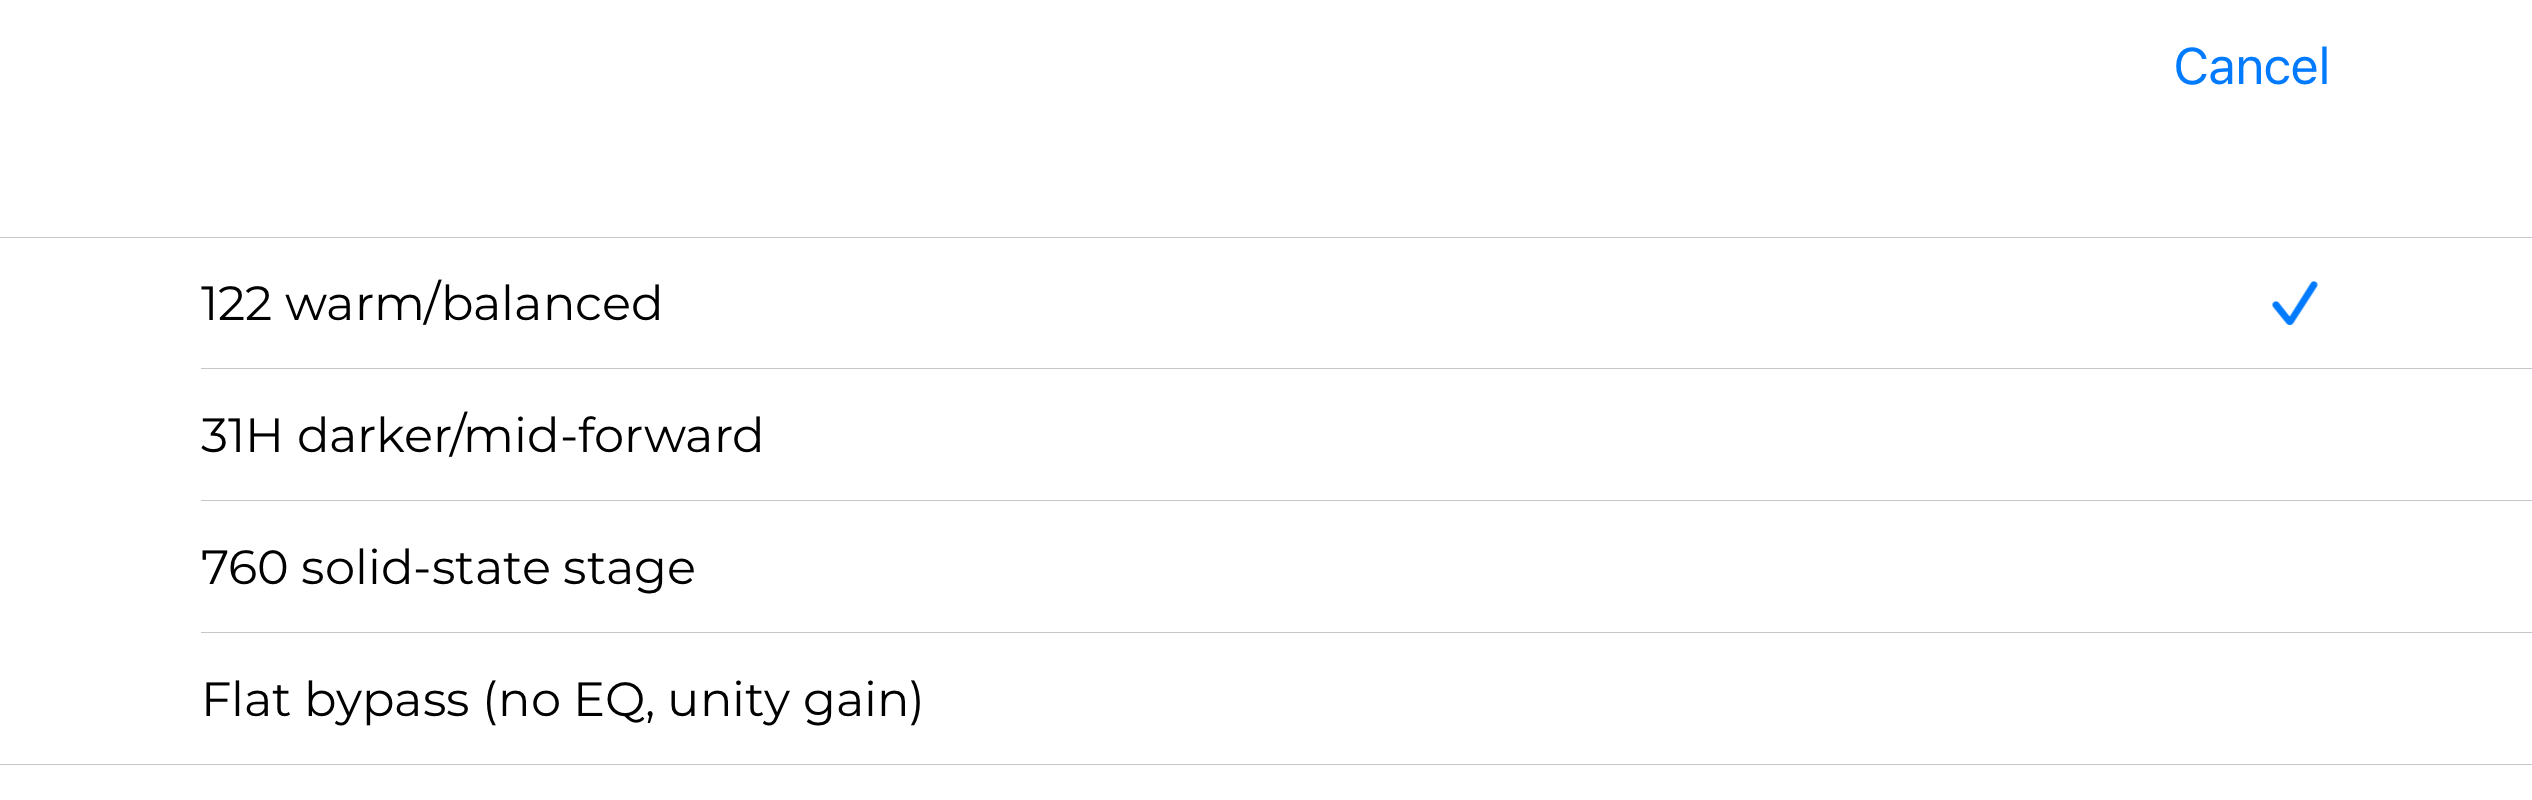Click the "31H" model label text
Viewport: 2532px width, 800px height.
tap(242, 436)
